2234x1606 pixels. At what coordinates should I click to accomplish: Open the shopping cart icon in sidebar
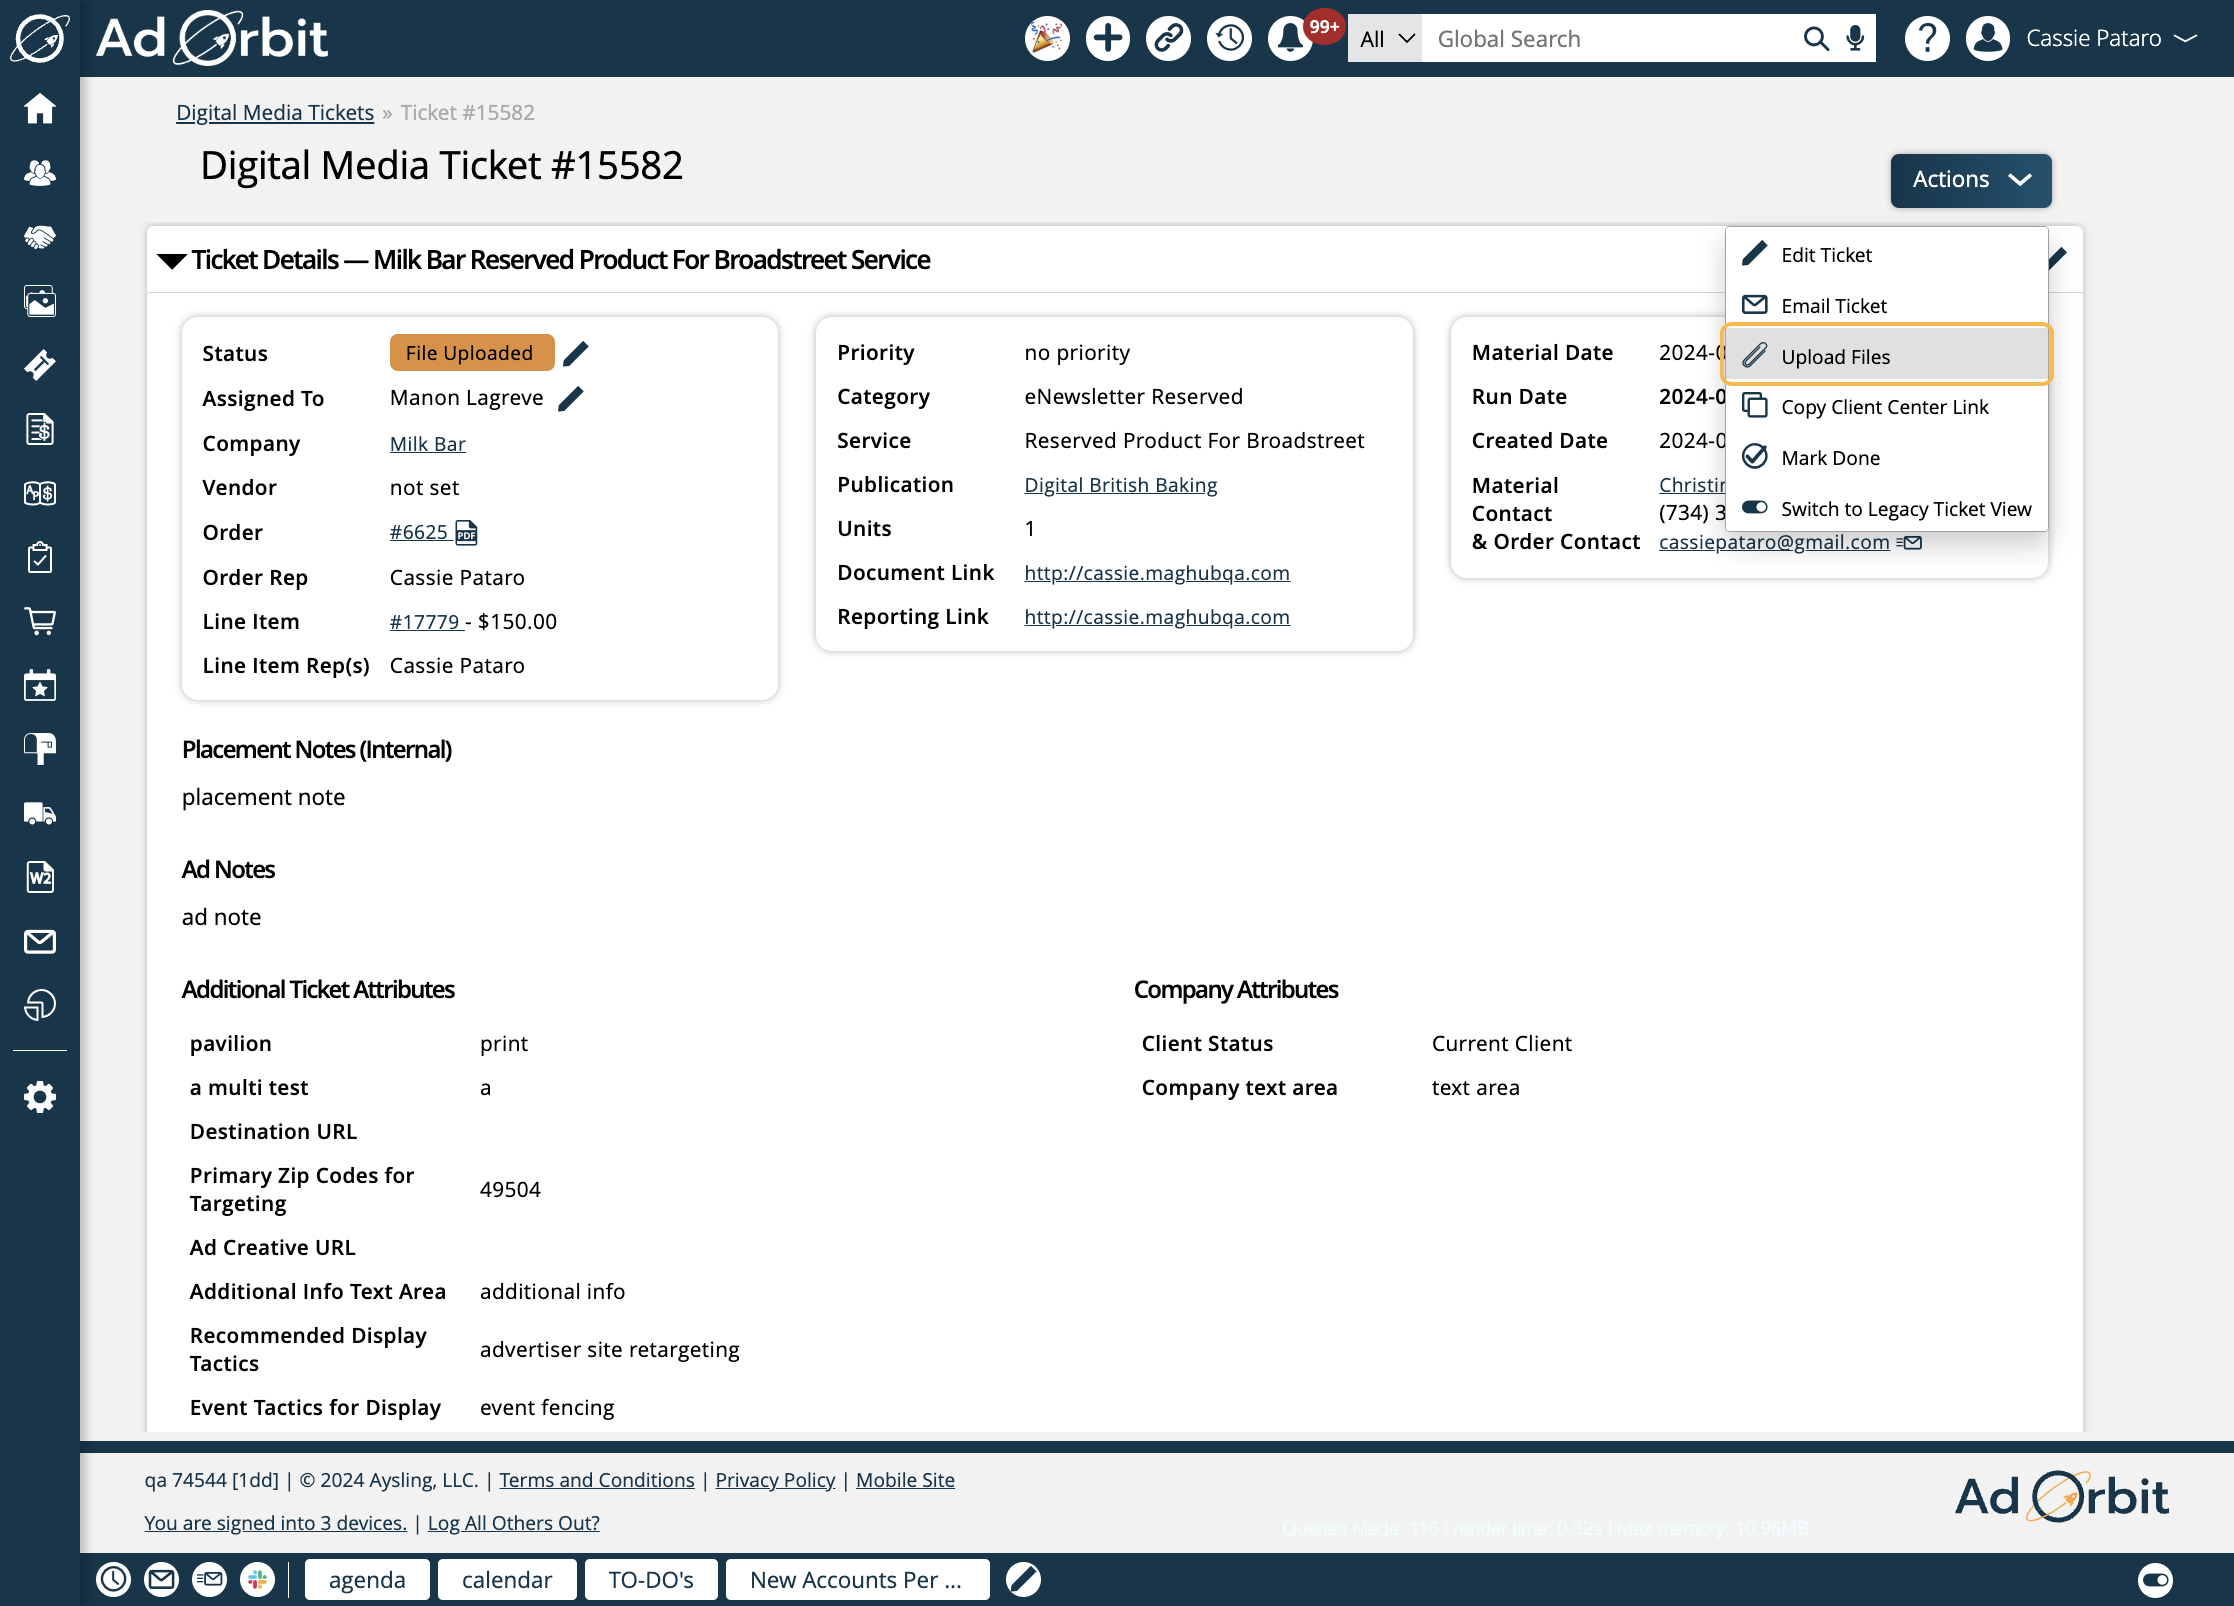(40, 621)
